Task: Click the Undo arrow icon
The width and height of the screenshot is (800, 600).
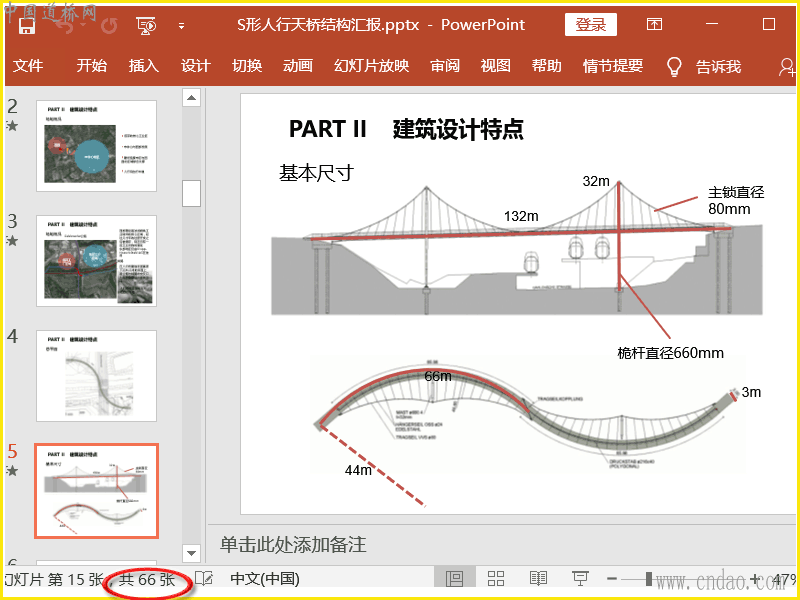Action: 65,26
